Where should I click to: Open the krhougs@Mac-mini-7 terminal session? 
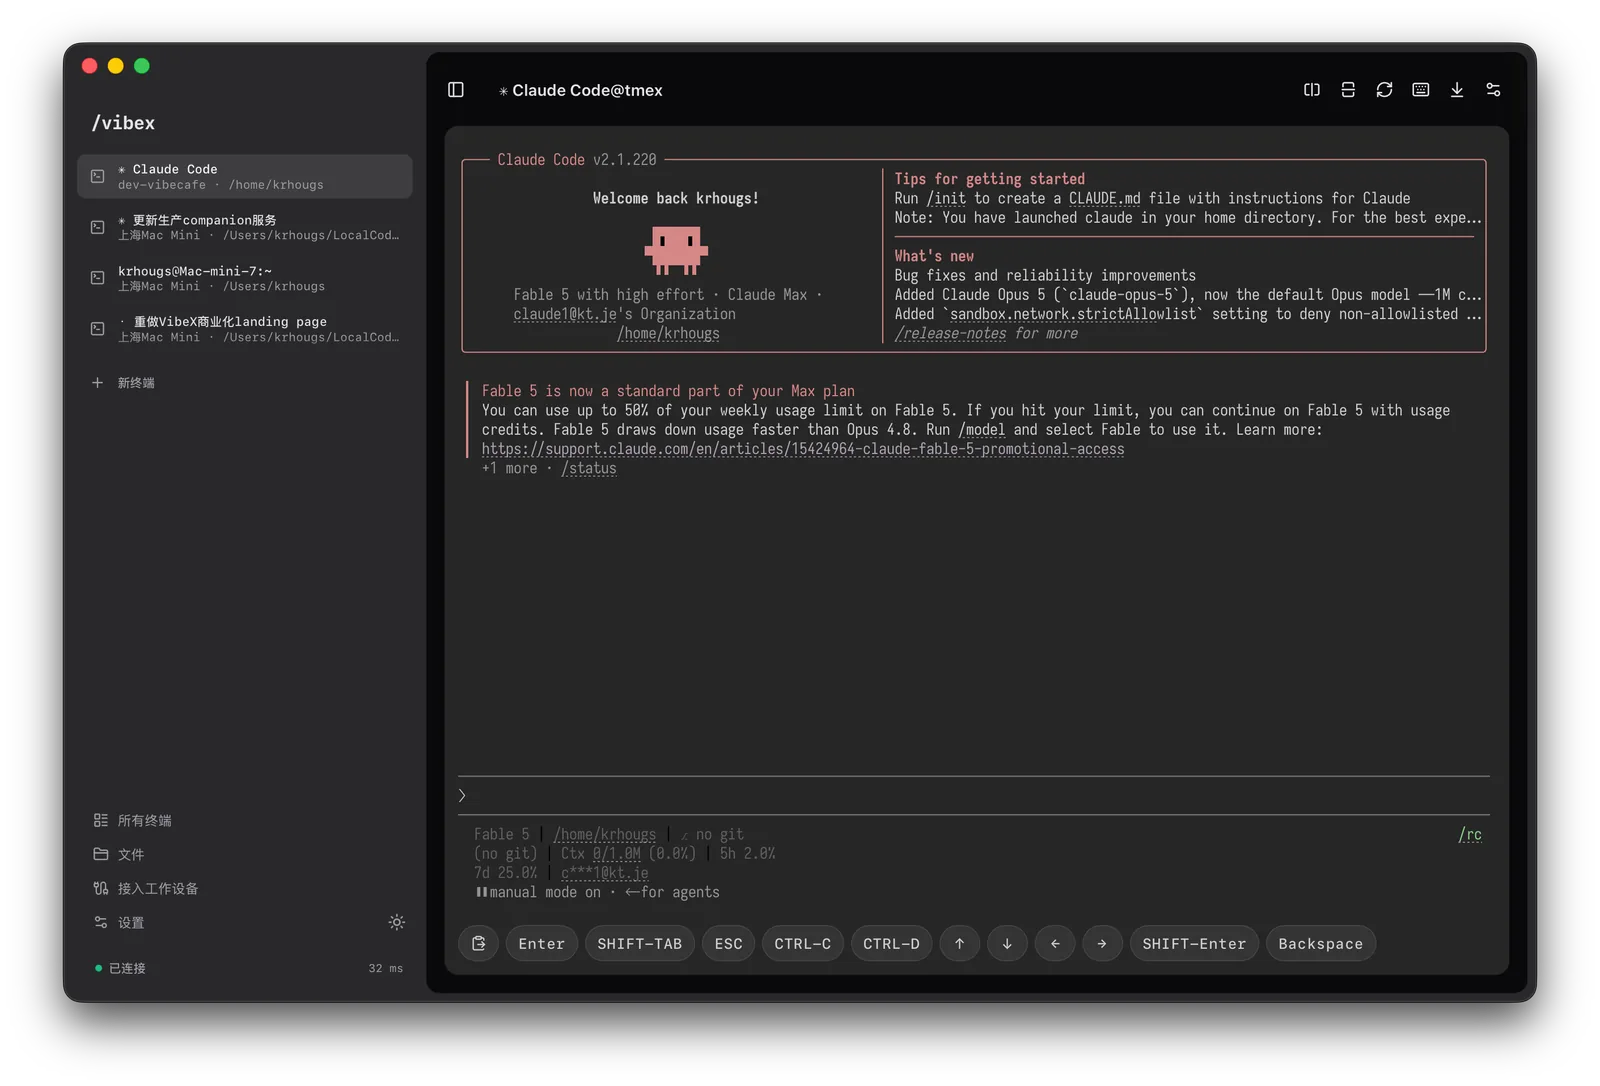(245, 278)
